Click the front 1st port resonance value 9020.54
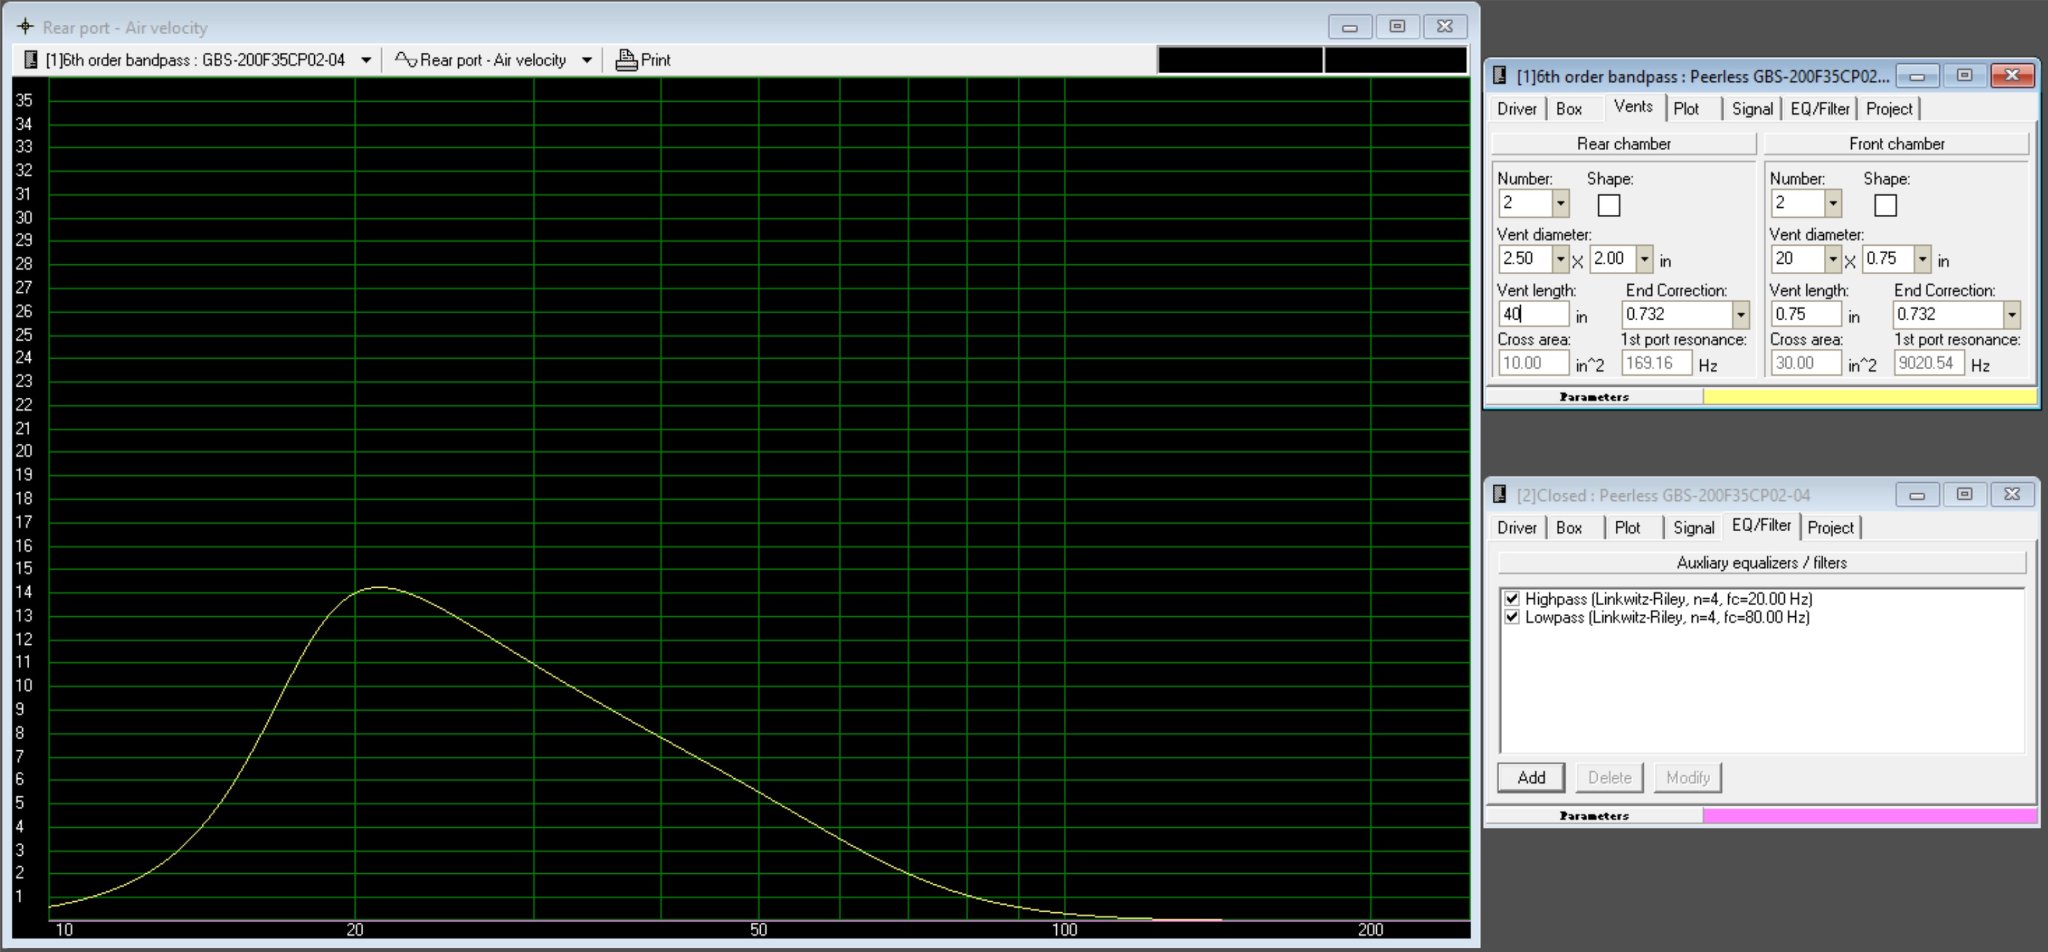Viewport: 2048px width, 952px height. (1929, 363)
